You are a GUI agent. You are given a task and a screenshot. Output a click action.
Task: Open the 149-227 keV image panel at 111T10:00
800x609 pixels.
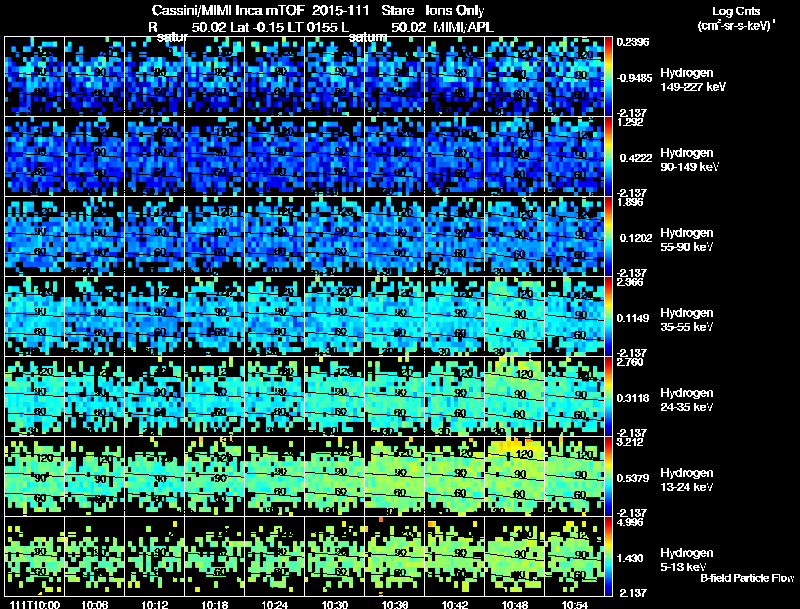point(34,77)
